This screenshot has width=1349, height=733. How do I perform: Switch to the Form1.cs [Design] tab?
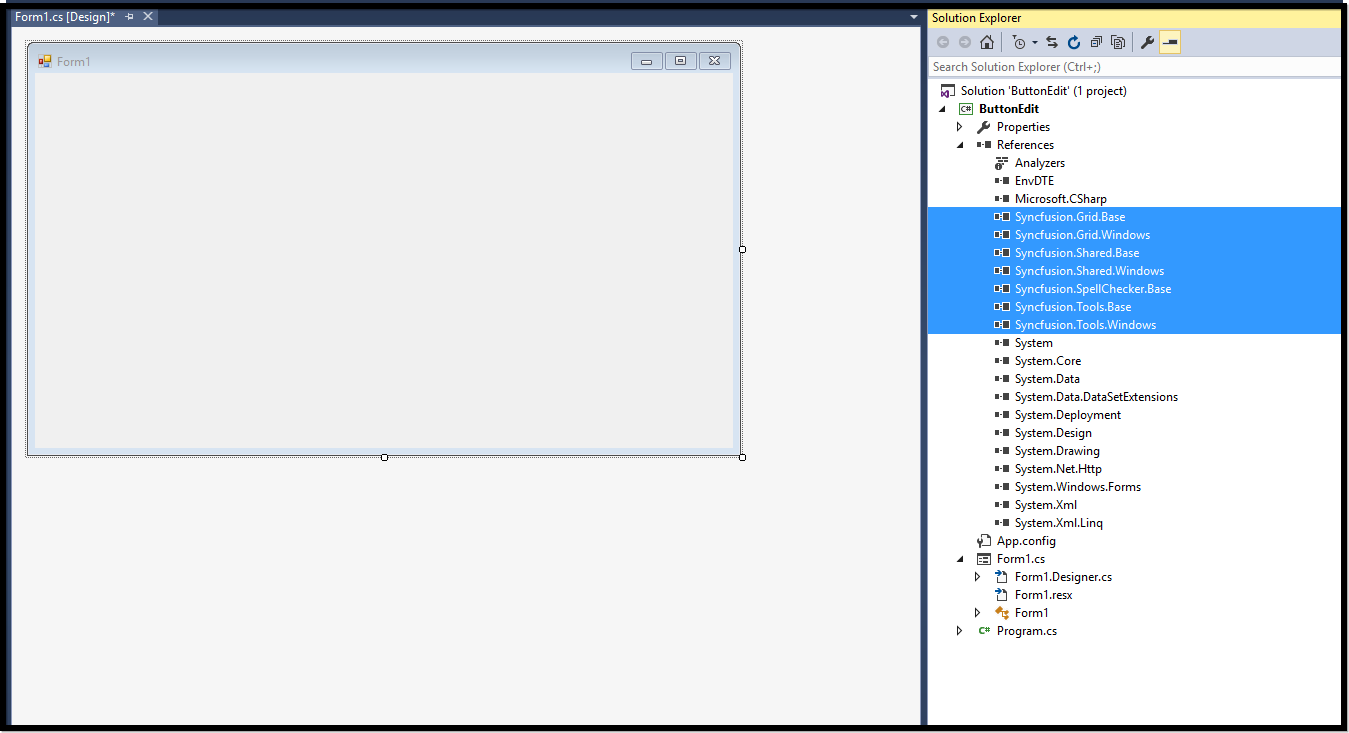tap(64, 17)
